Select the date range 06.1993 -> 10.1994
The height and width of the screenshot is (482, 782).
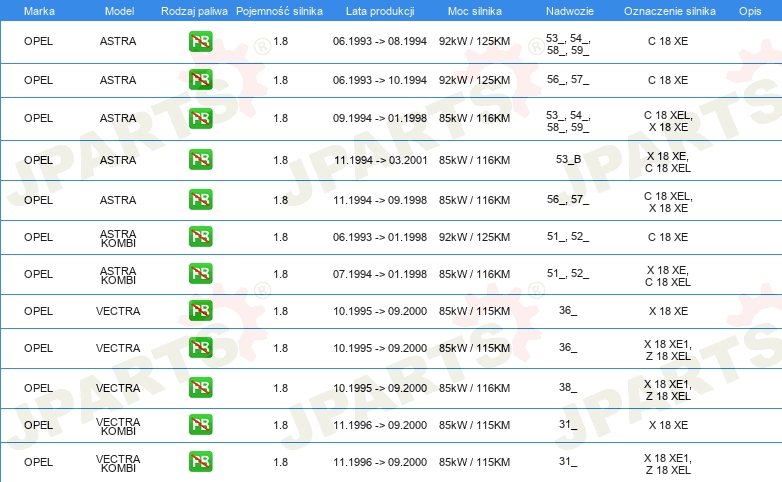(380, 80)
